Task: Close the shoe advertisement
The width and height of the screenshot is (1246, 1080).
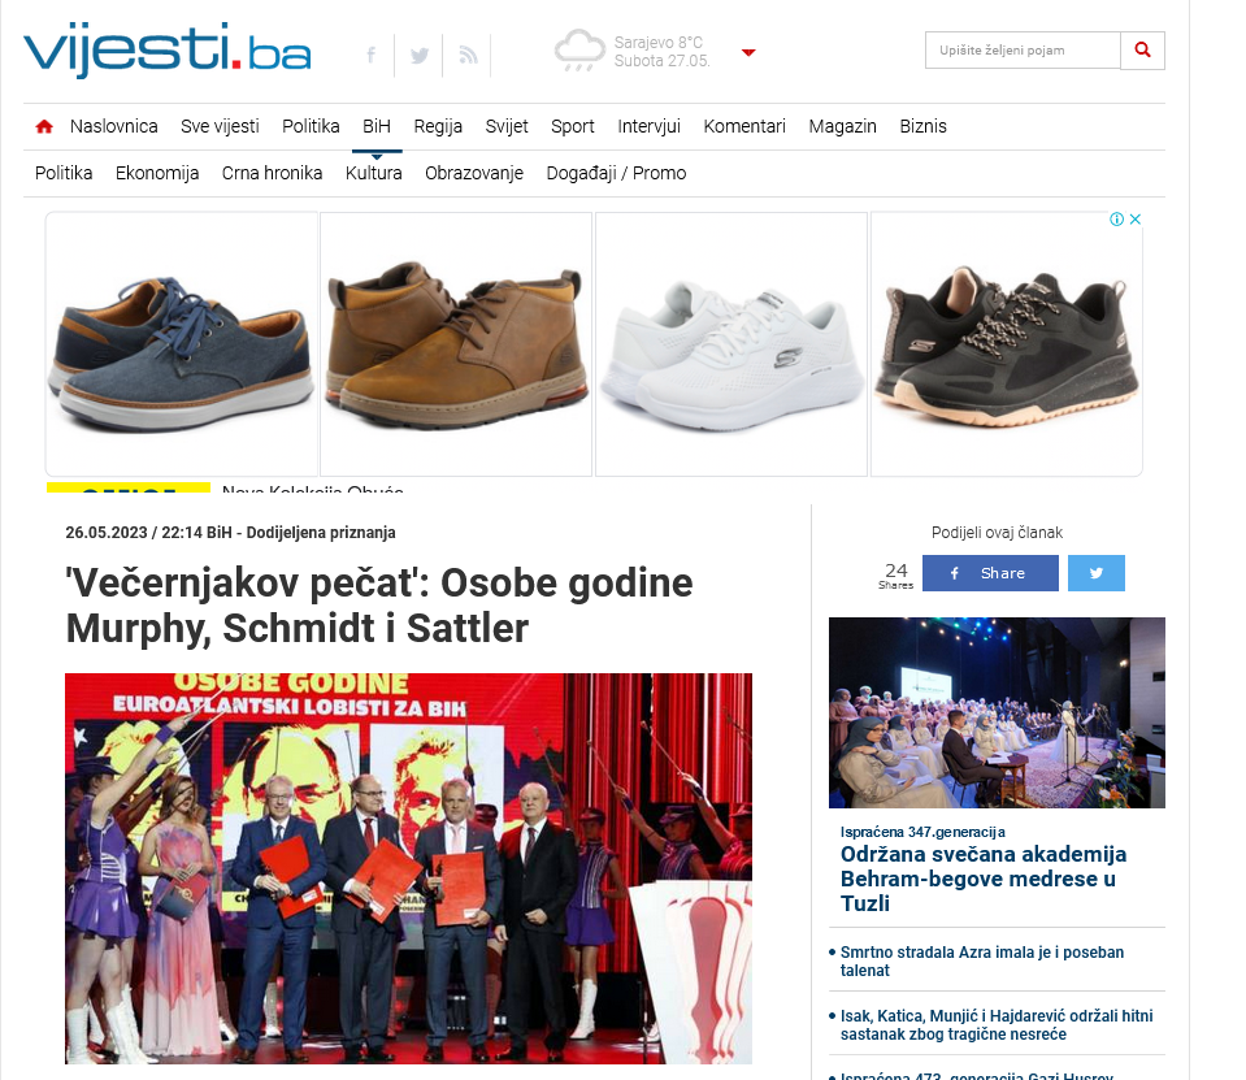Action: click(x=1135, y=219)
